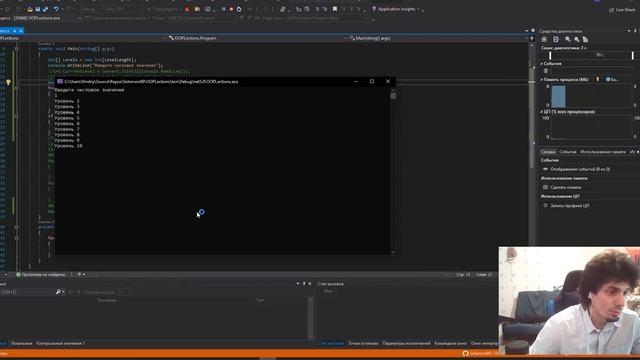Click the console window vertical scrollbar thumb
This screenshot has width=640, height=360.
pos(393,96)
